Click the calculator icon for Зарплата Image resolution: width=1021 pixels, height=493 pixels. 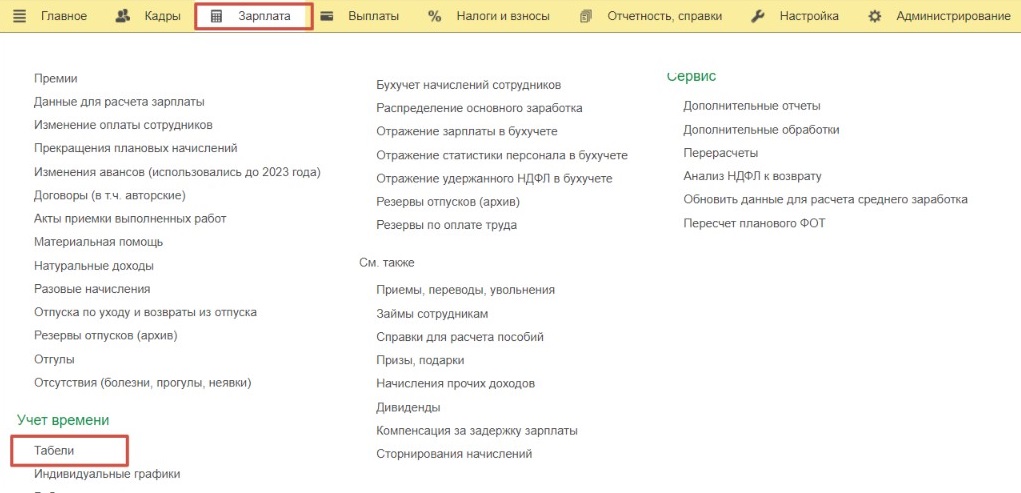point(216,16)
